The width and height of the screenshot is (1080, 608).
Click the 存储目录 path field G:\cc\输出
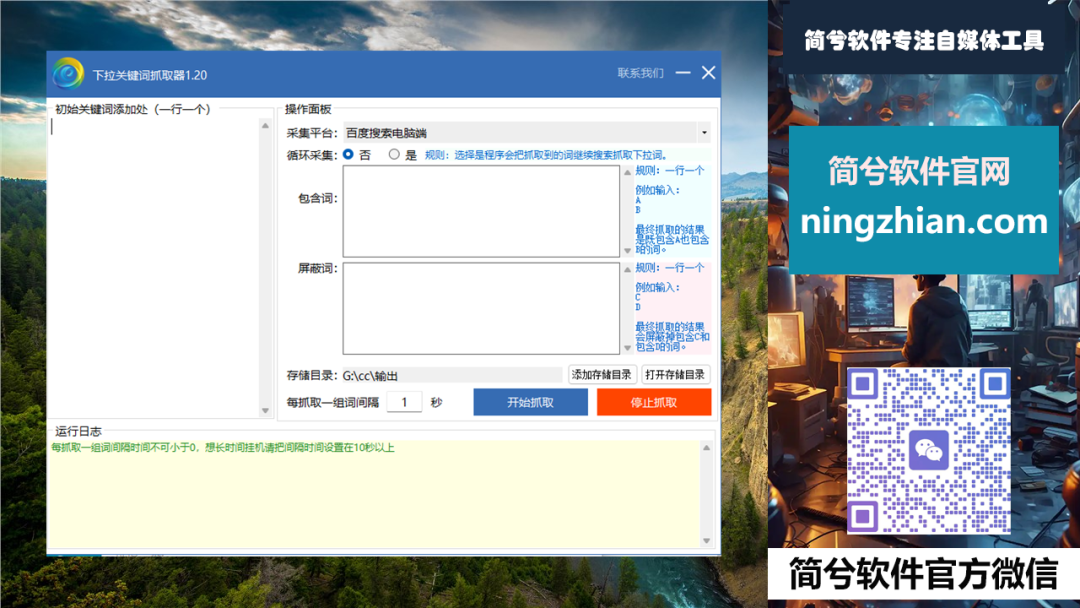point(452,375)
